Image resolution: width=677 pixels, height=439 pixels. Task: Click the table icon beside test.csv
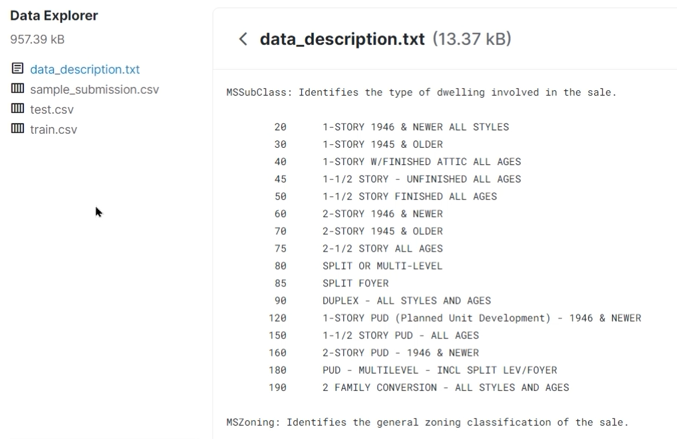17,109
